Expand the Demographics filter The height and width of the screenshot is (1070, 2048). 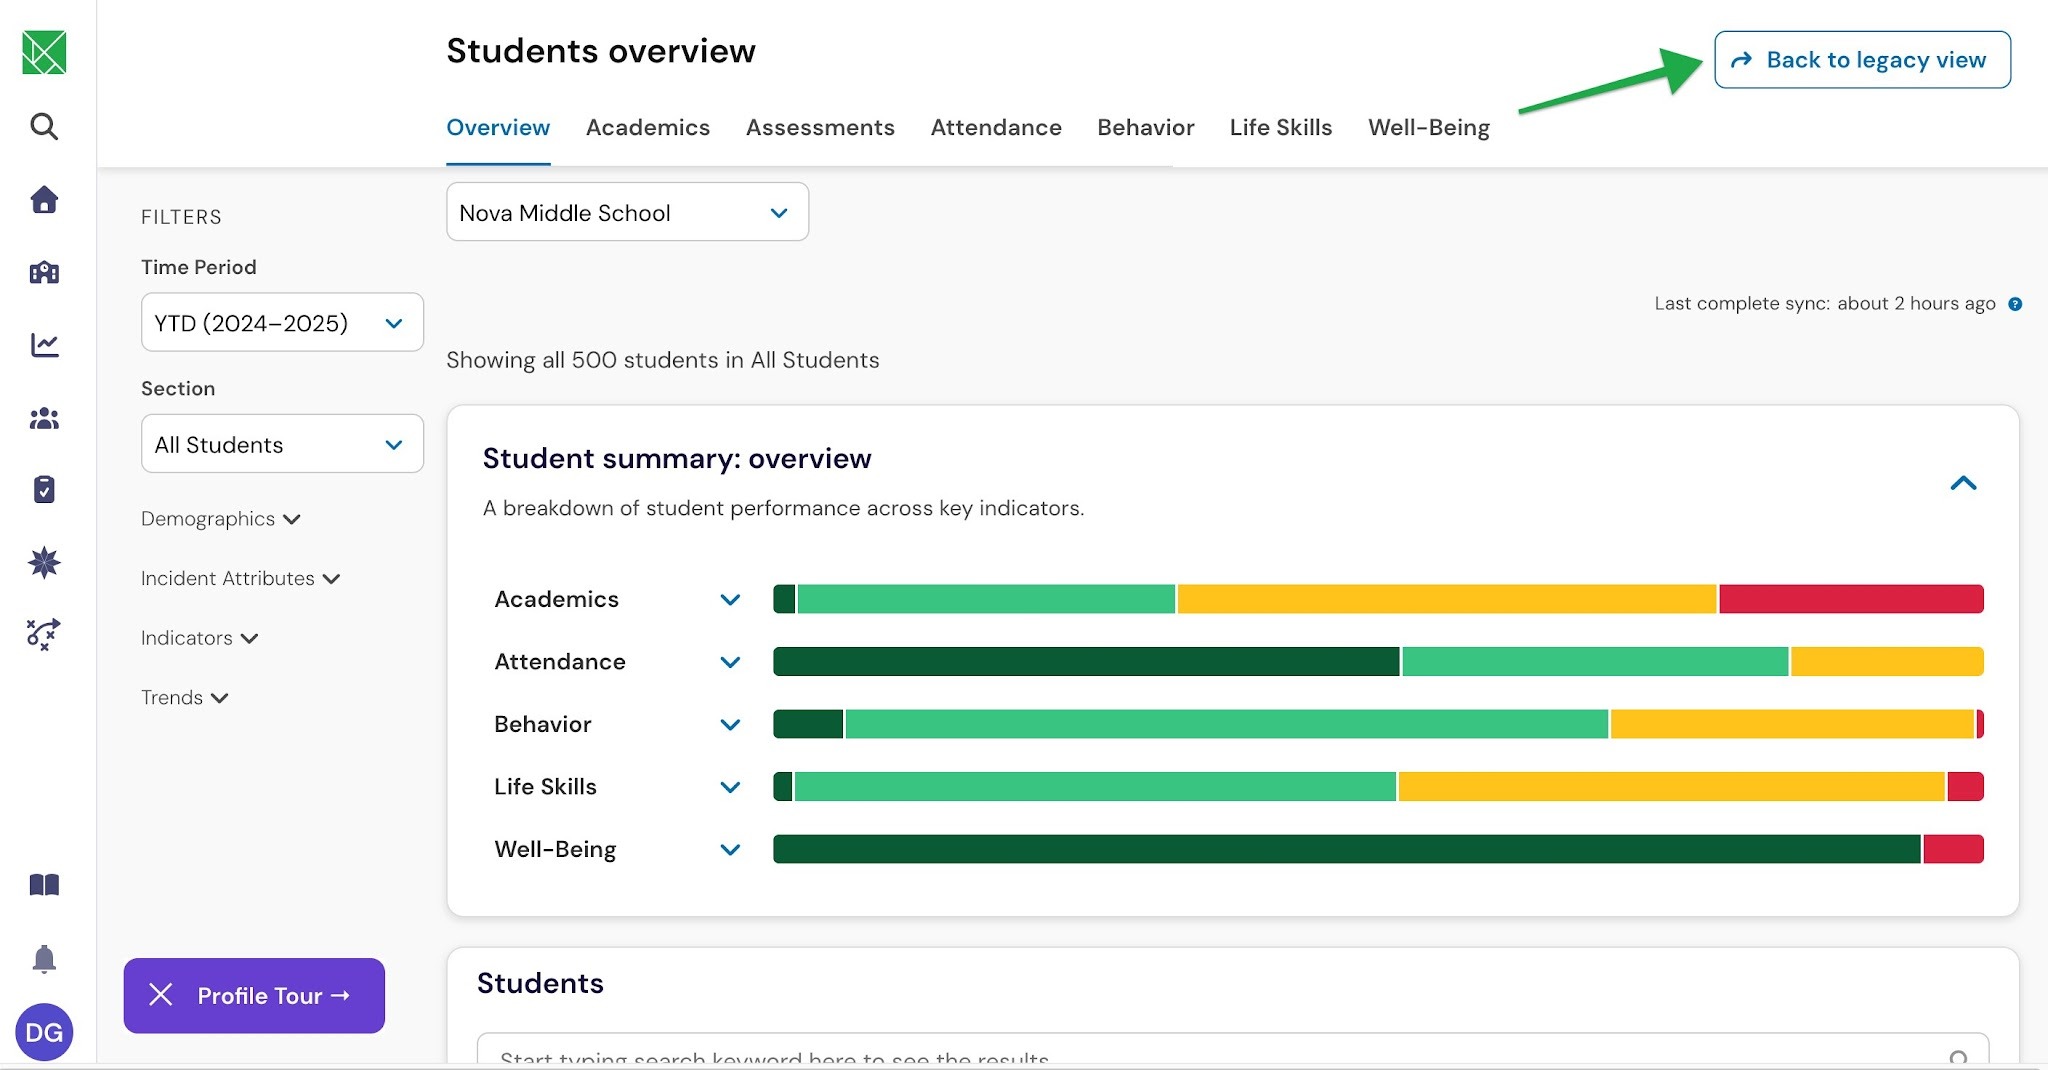pos(221,519)
